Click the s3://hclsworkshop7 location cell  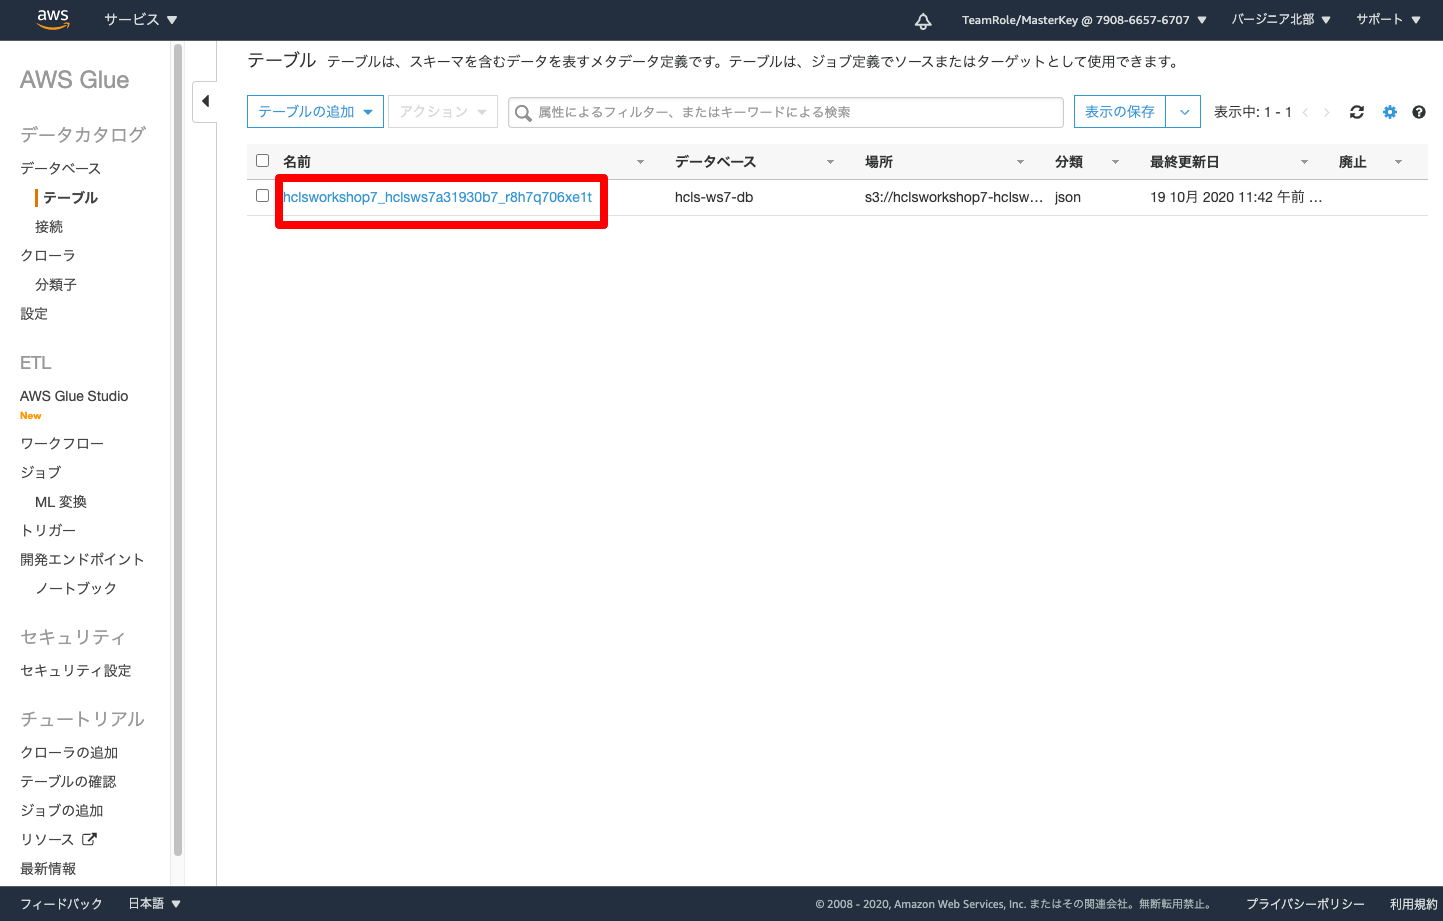954,197
